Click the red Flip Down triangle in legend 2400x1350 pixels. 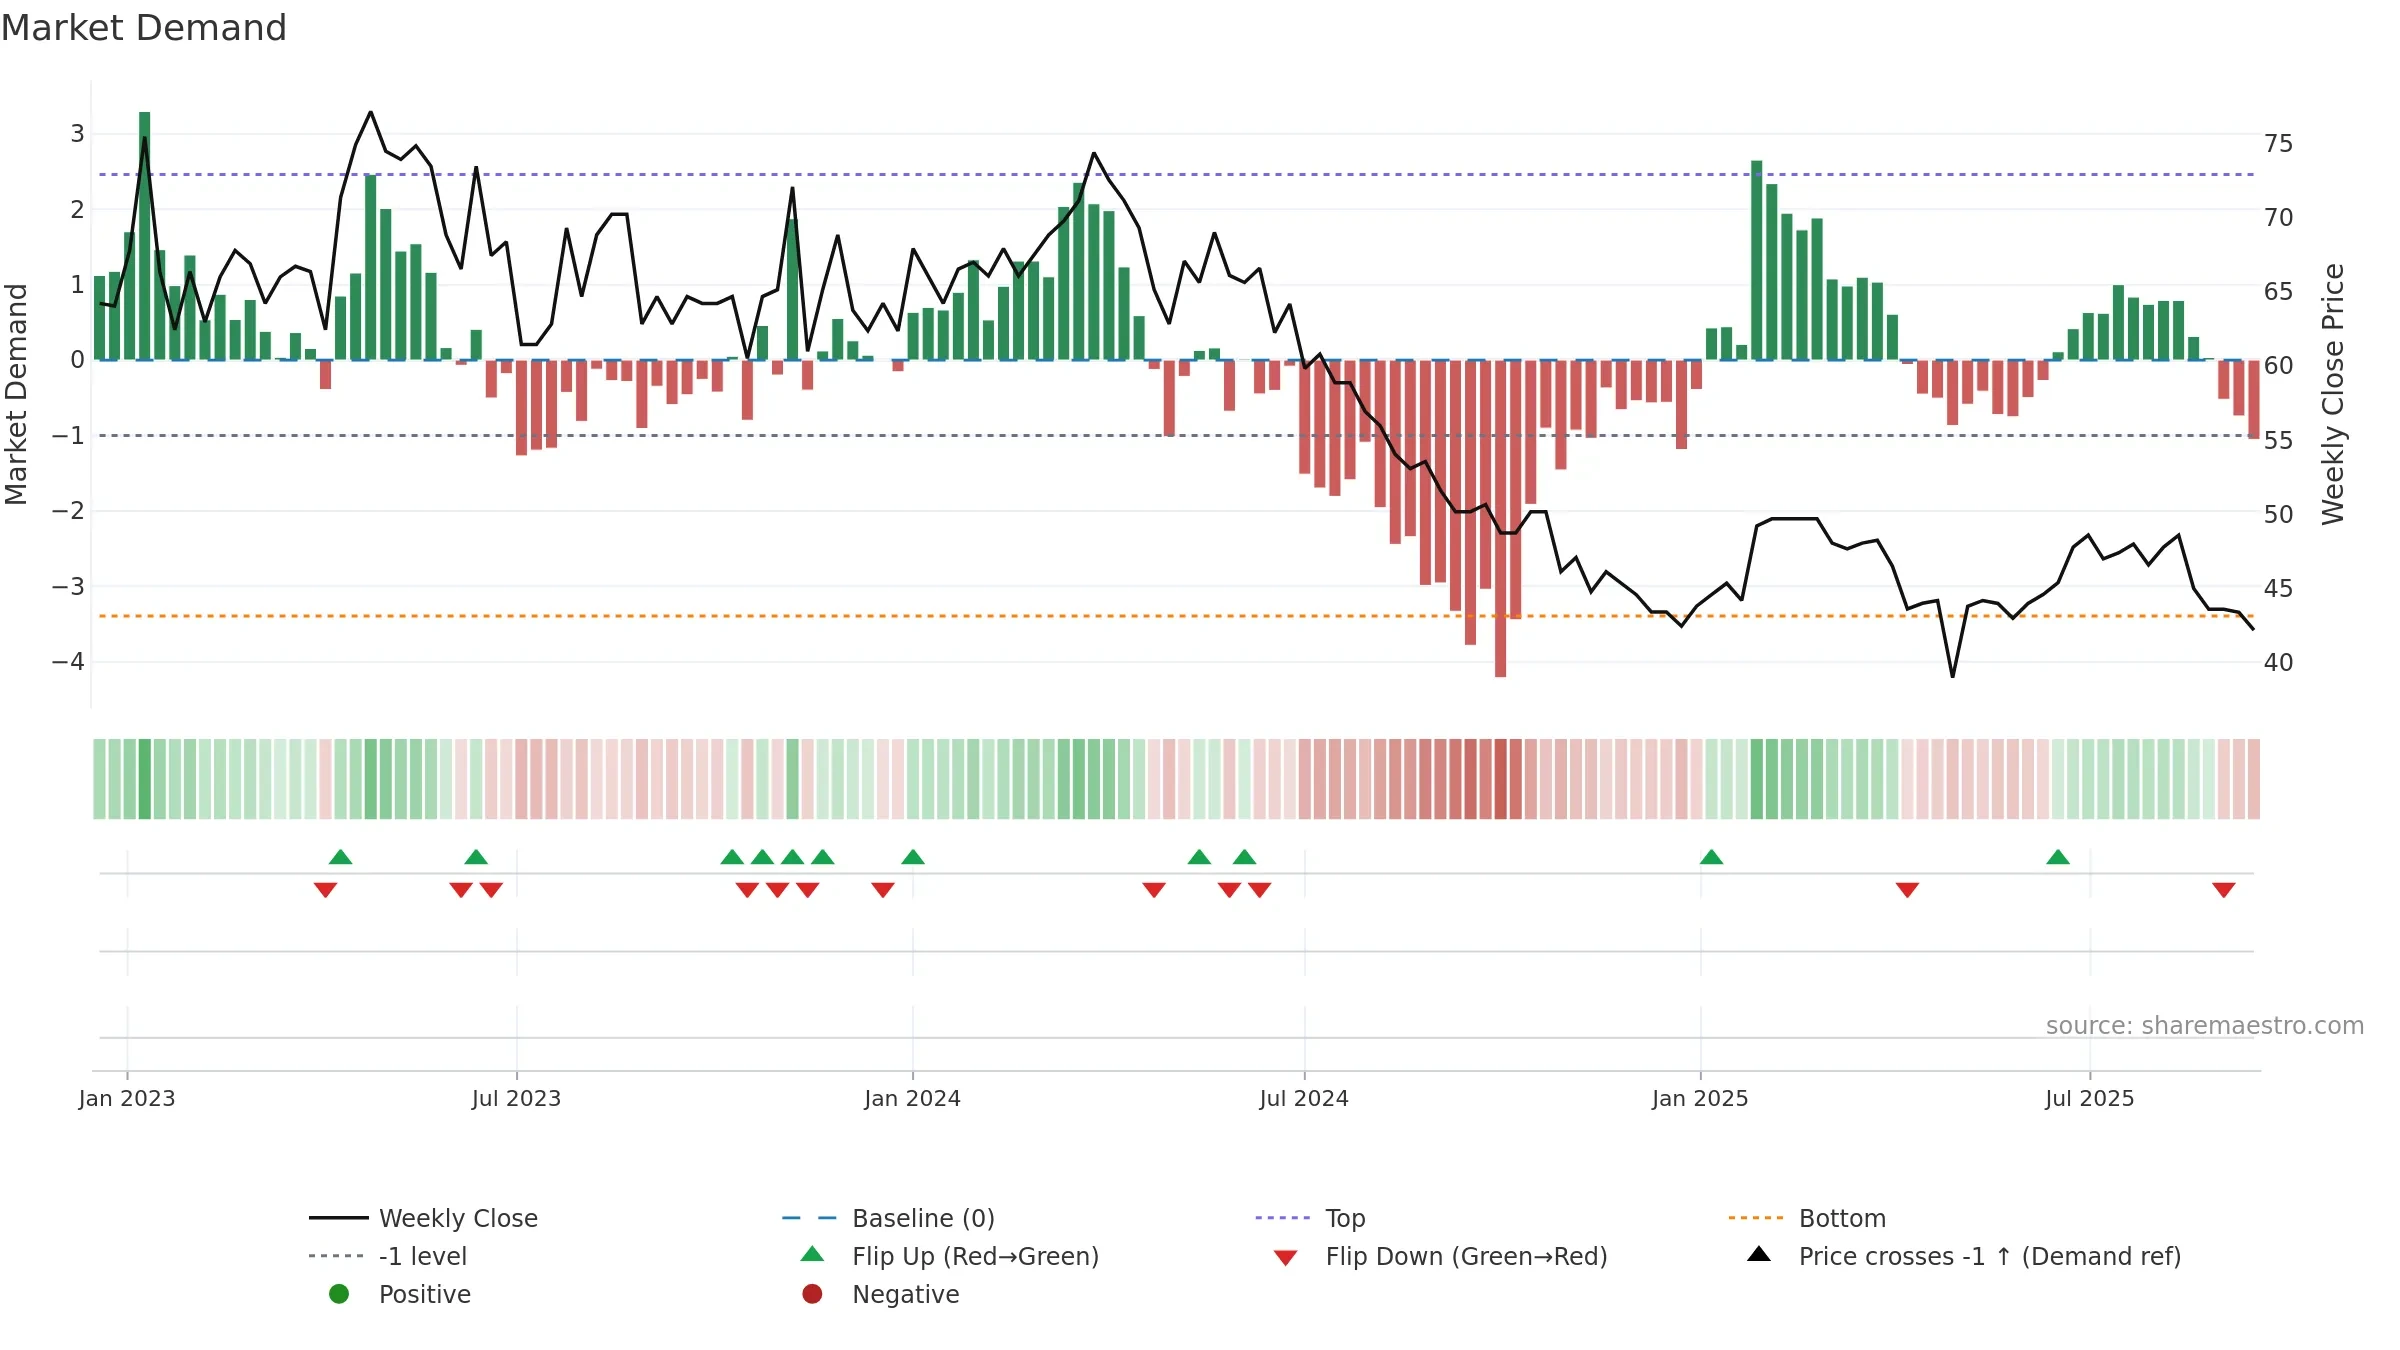(1286, 1258)
